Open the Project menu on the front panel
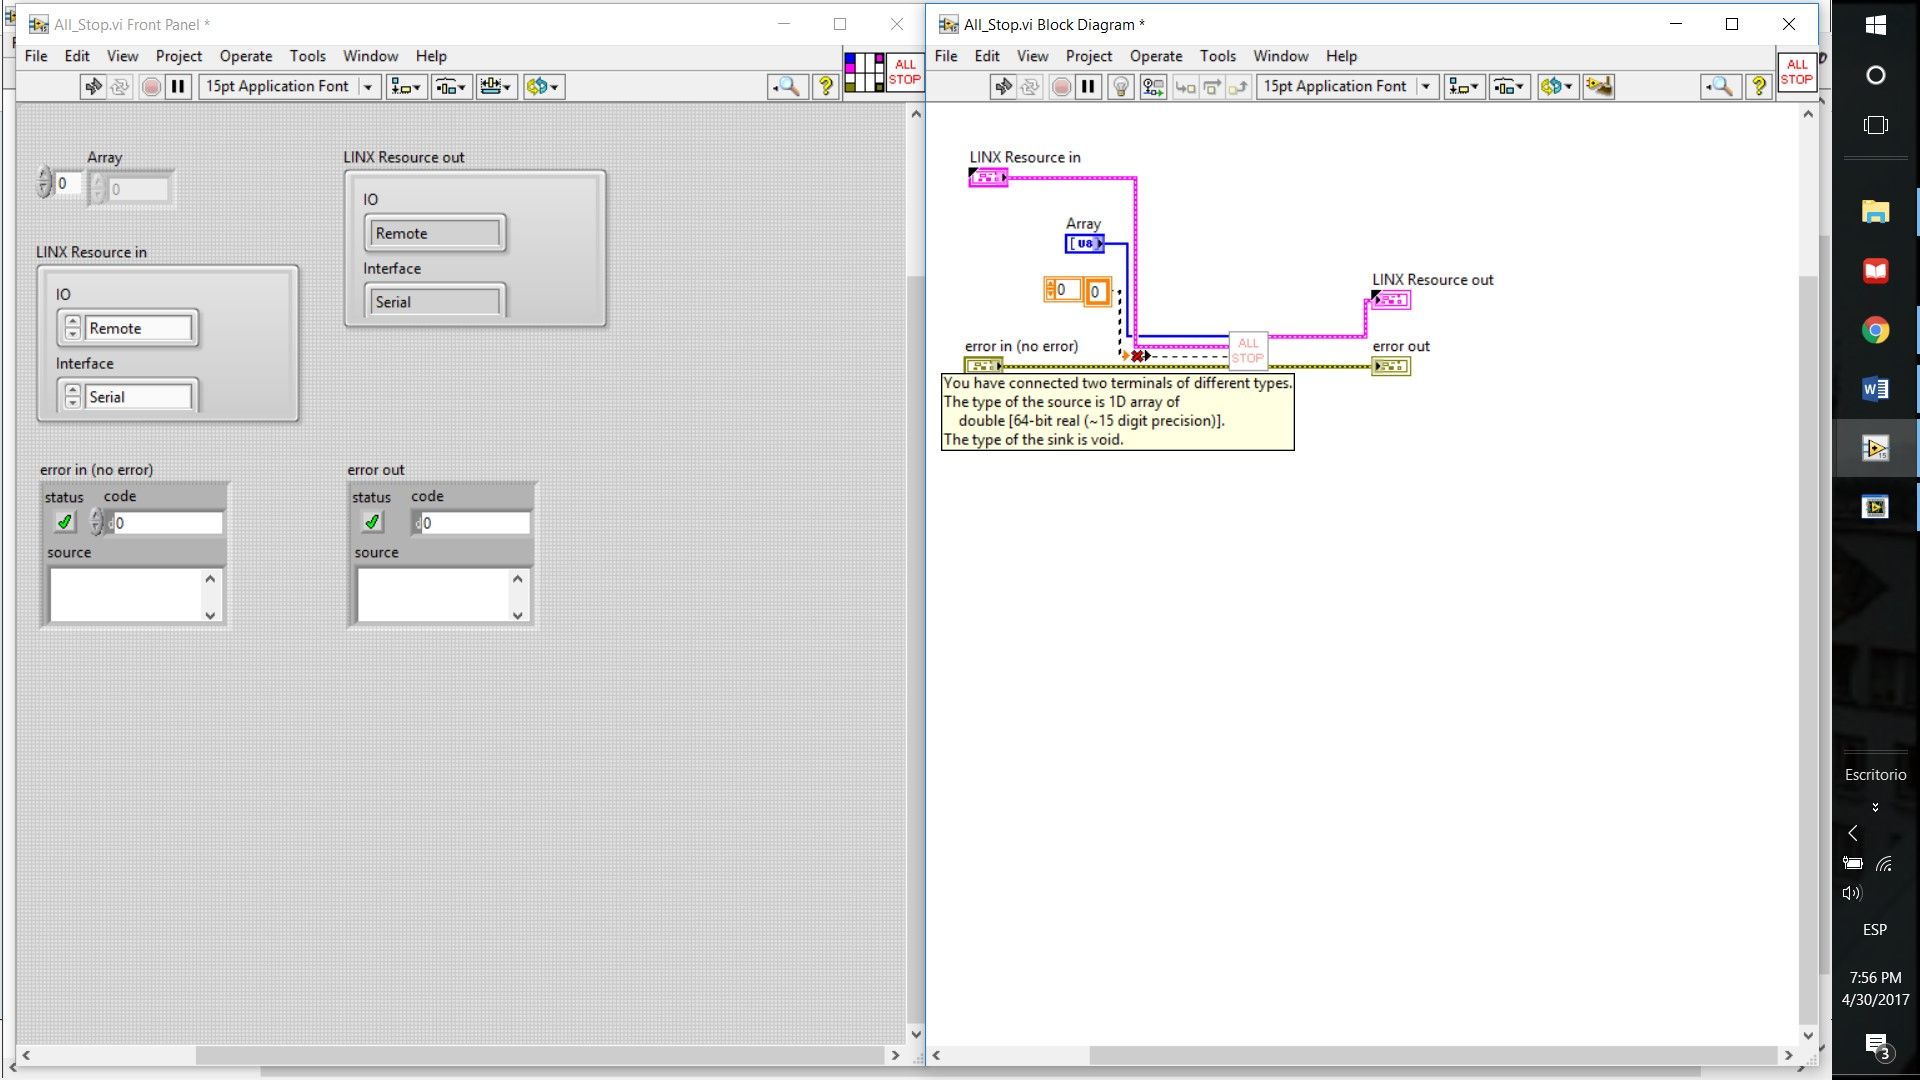Screen dimensions: 1920x1080 pyautogui.click(x=179, y=56)
